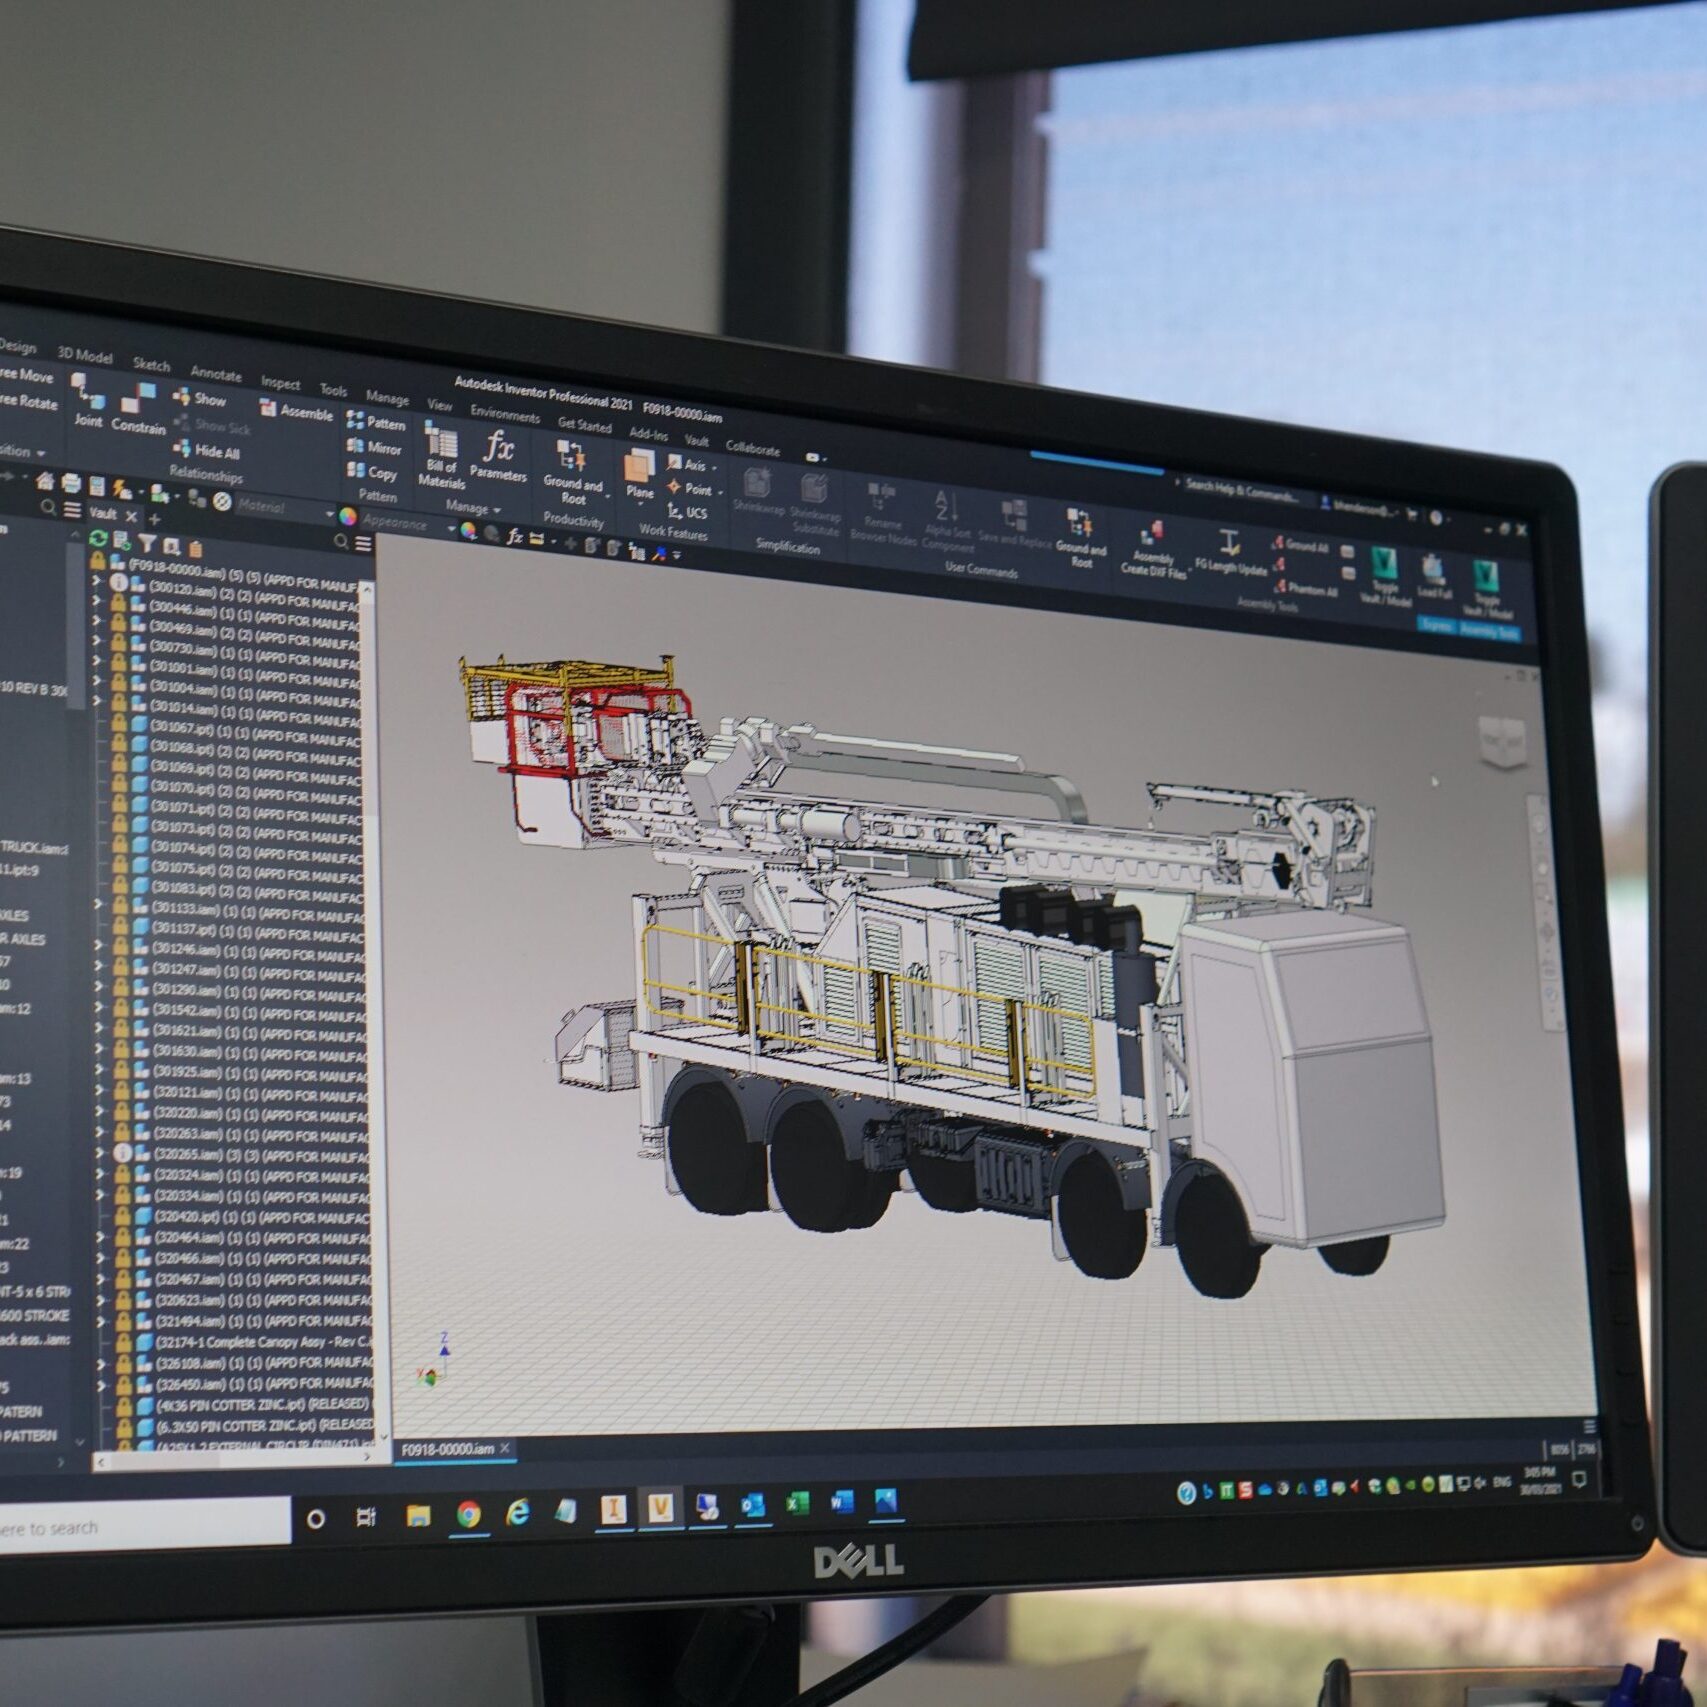The image size is (1707, 1707).
Task: Click the Shrinkwrap Substitute tool
Action: click(x=815, y=504)
